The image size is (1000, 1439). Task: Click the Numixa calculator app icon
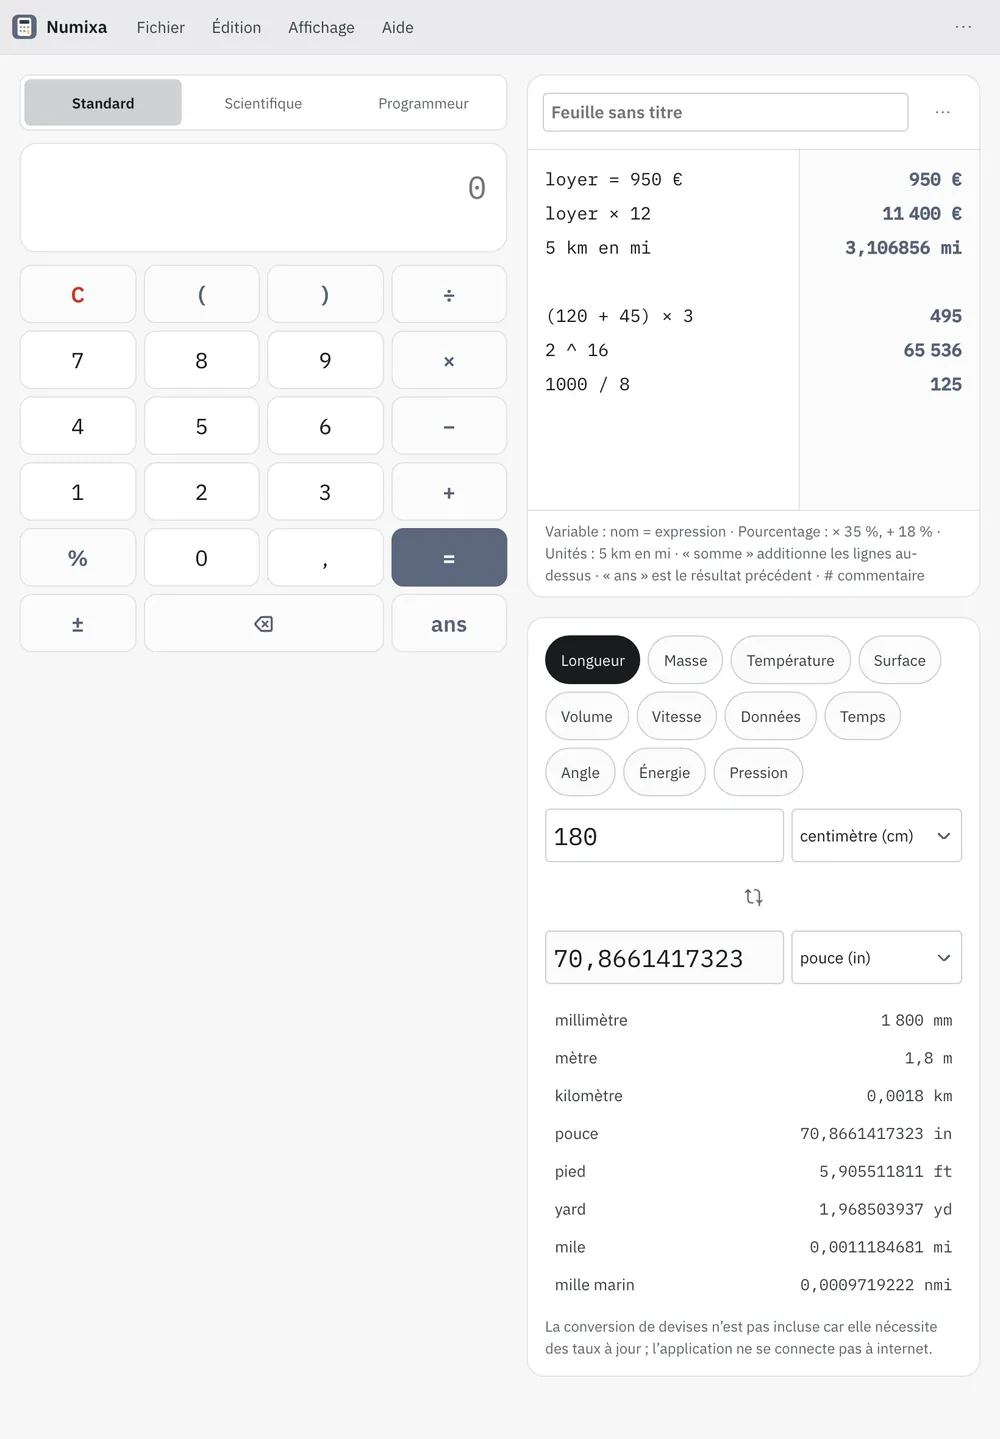click(x=25, y=27)
